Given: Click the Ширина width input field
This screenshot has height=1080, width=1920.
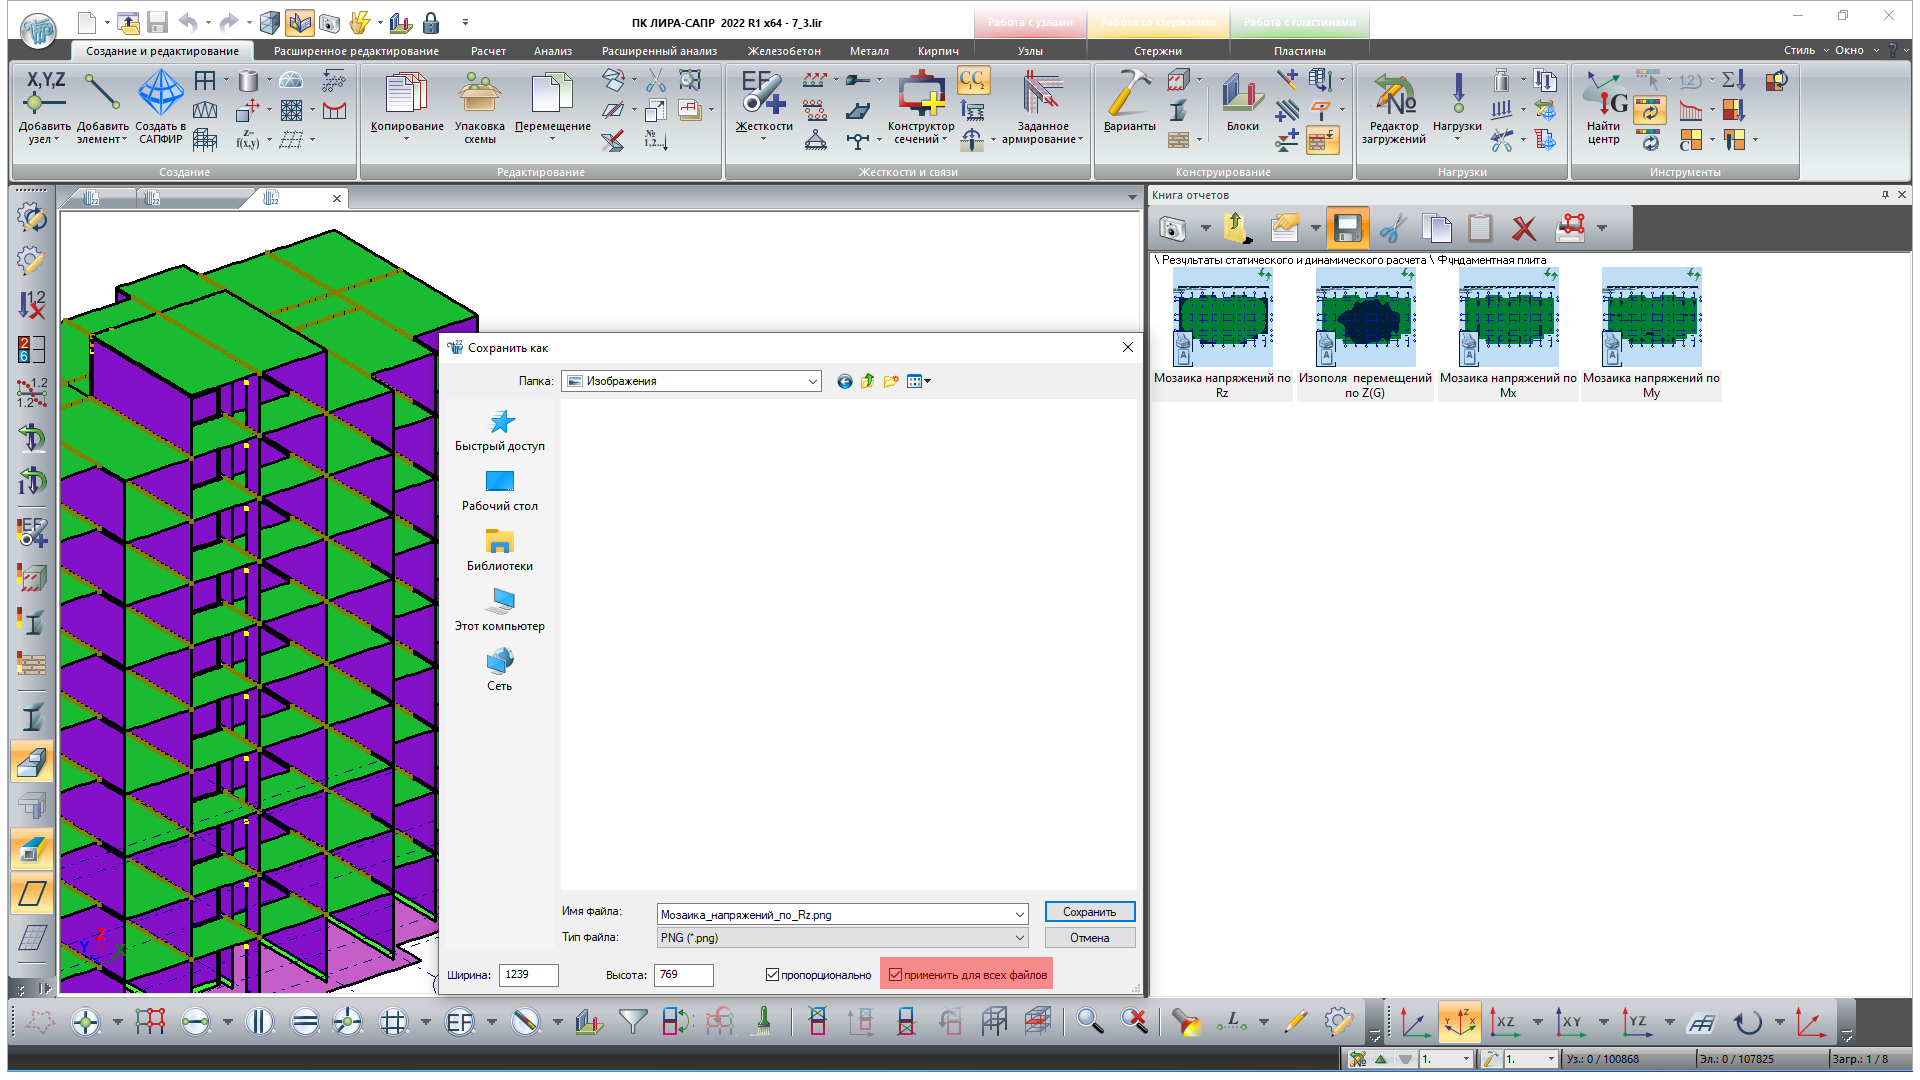Looking at the screenshot, I should pos(528,975).
